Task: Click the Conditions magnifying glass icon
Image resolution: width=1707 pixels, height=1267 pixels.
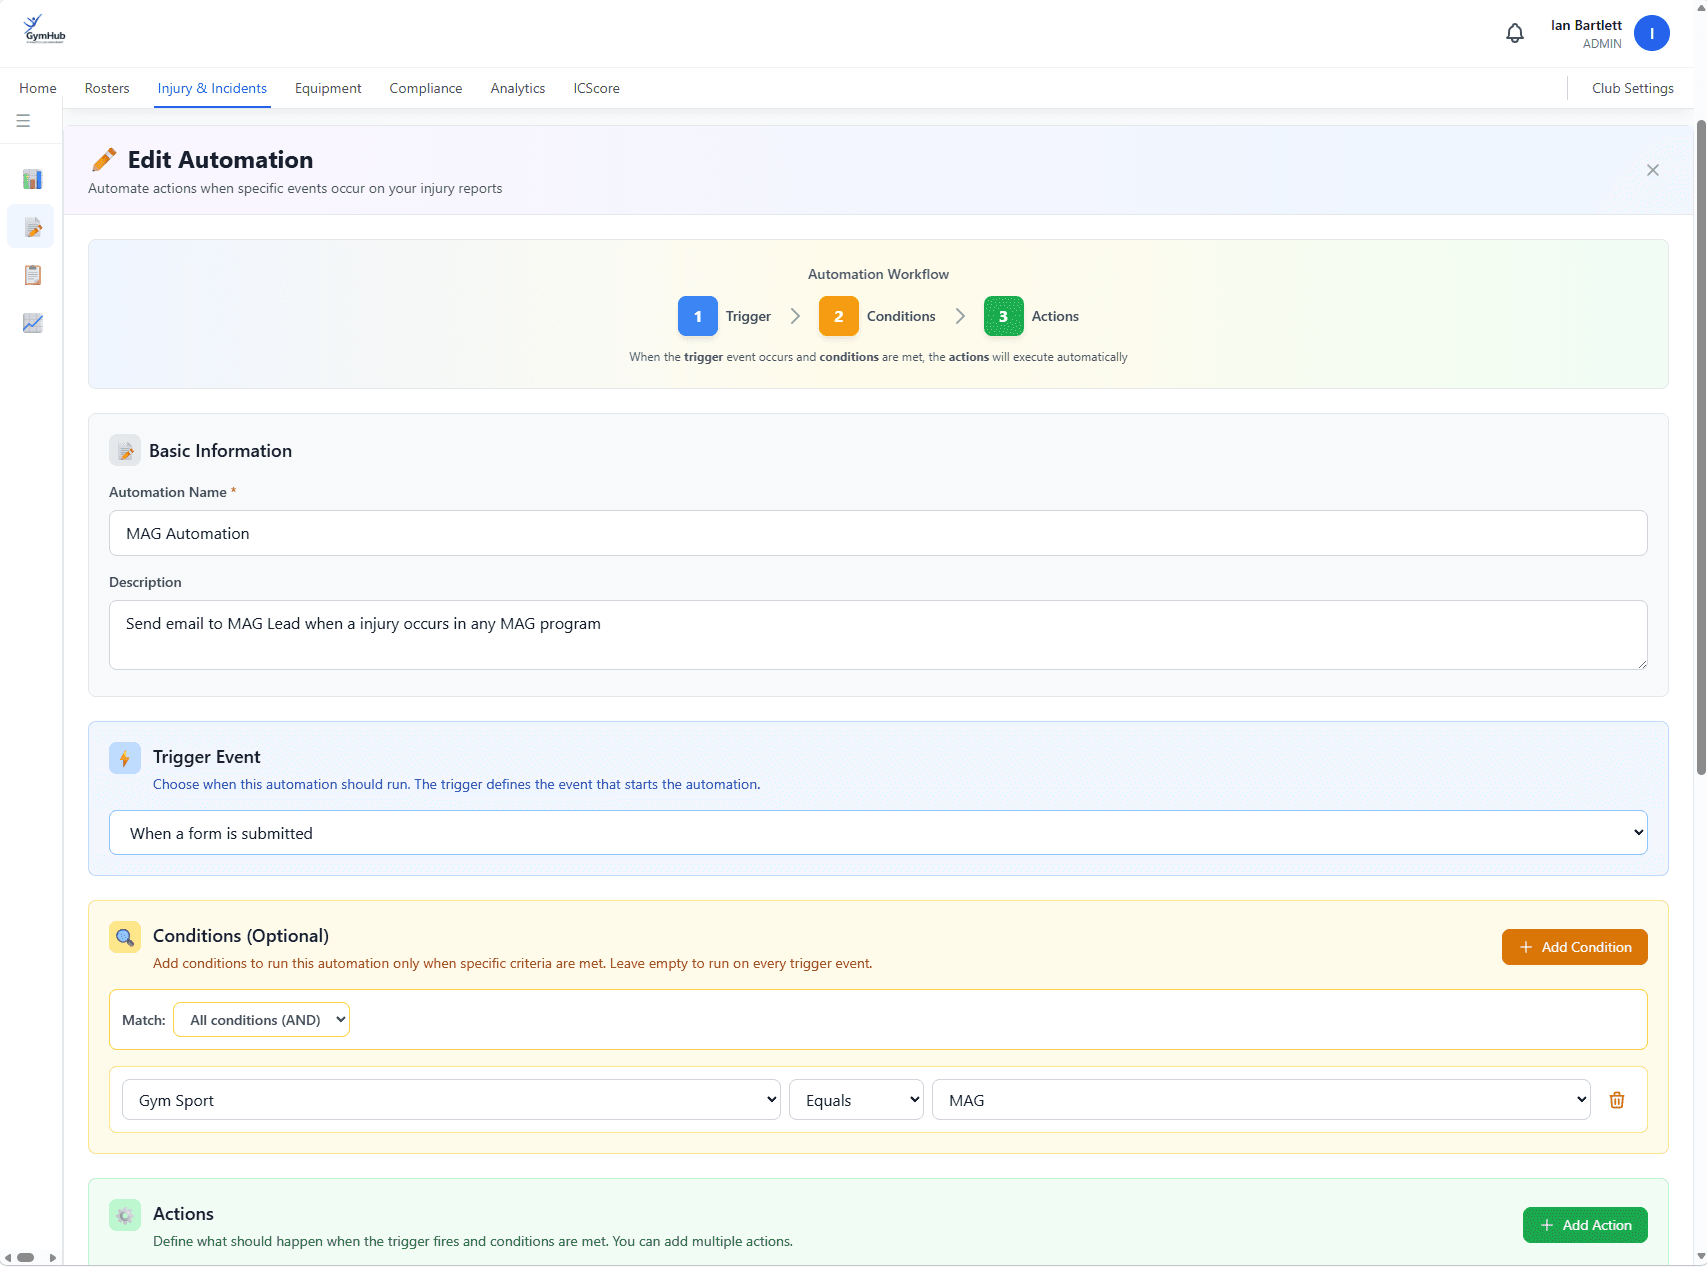Action: click(x=125, y=937)
